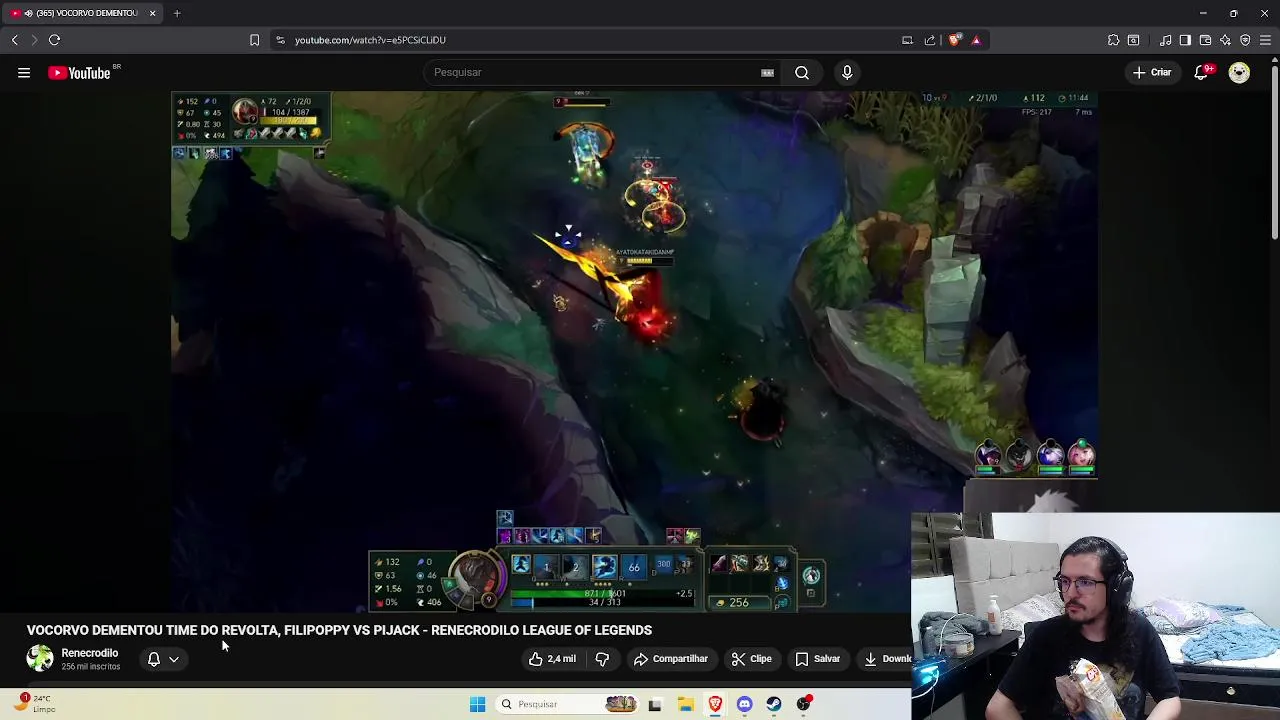This screenshot has height=720, width=1280.
Task: Open the account avatar menu
Action: tap(1239, 72)
